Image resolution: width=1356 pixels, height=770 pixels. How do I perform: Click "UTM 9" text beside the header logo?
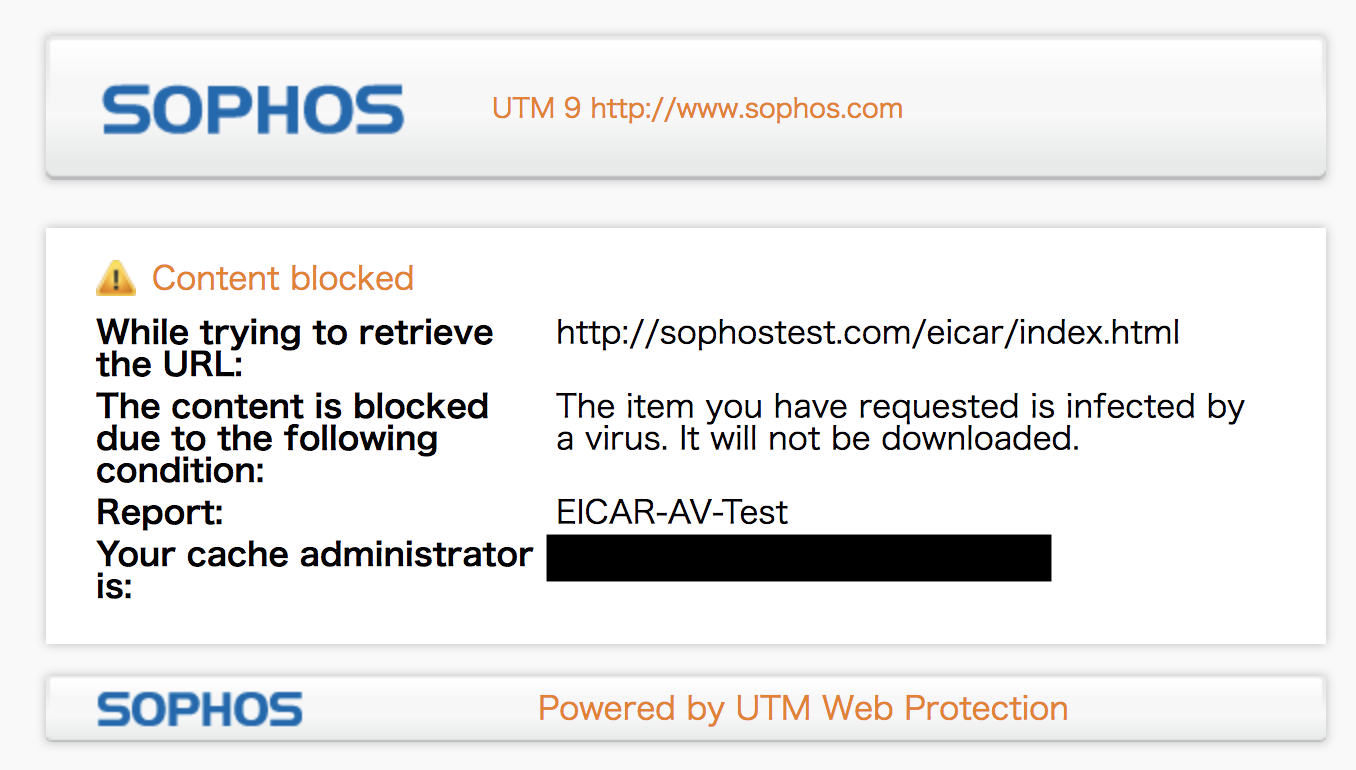[x=536, y=108]
